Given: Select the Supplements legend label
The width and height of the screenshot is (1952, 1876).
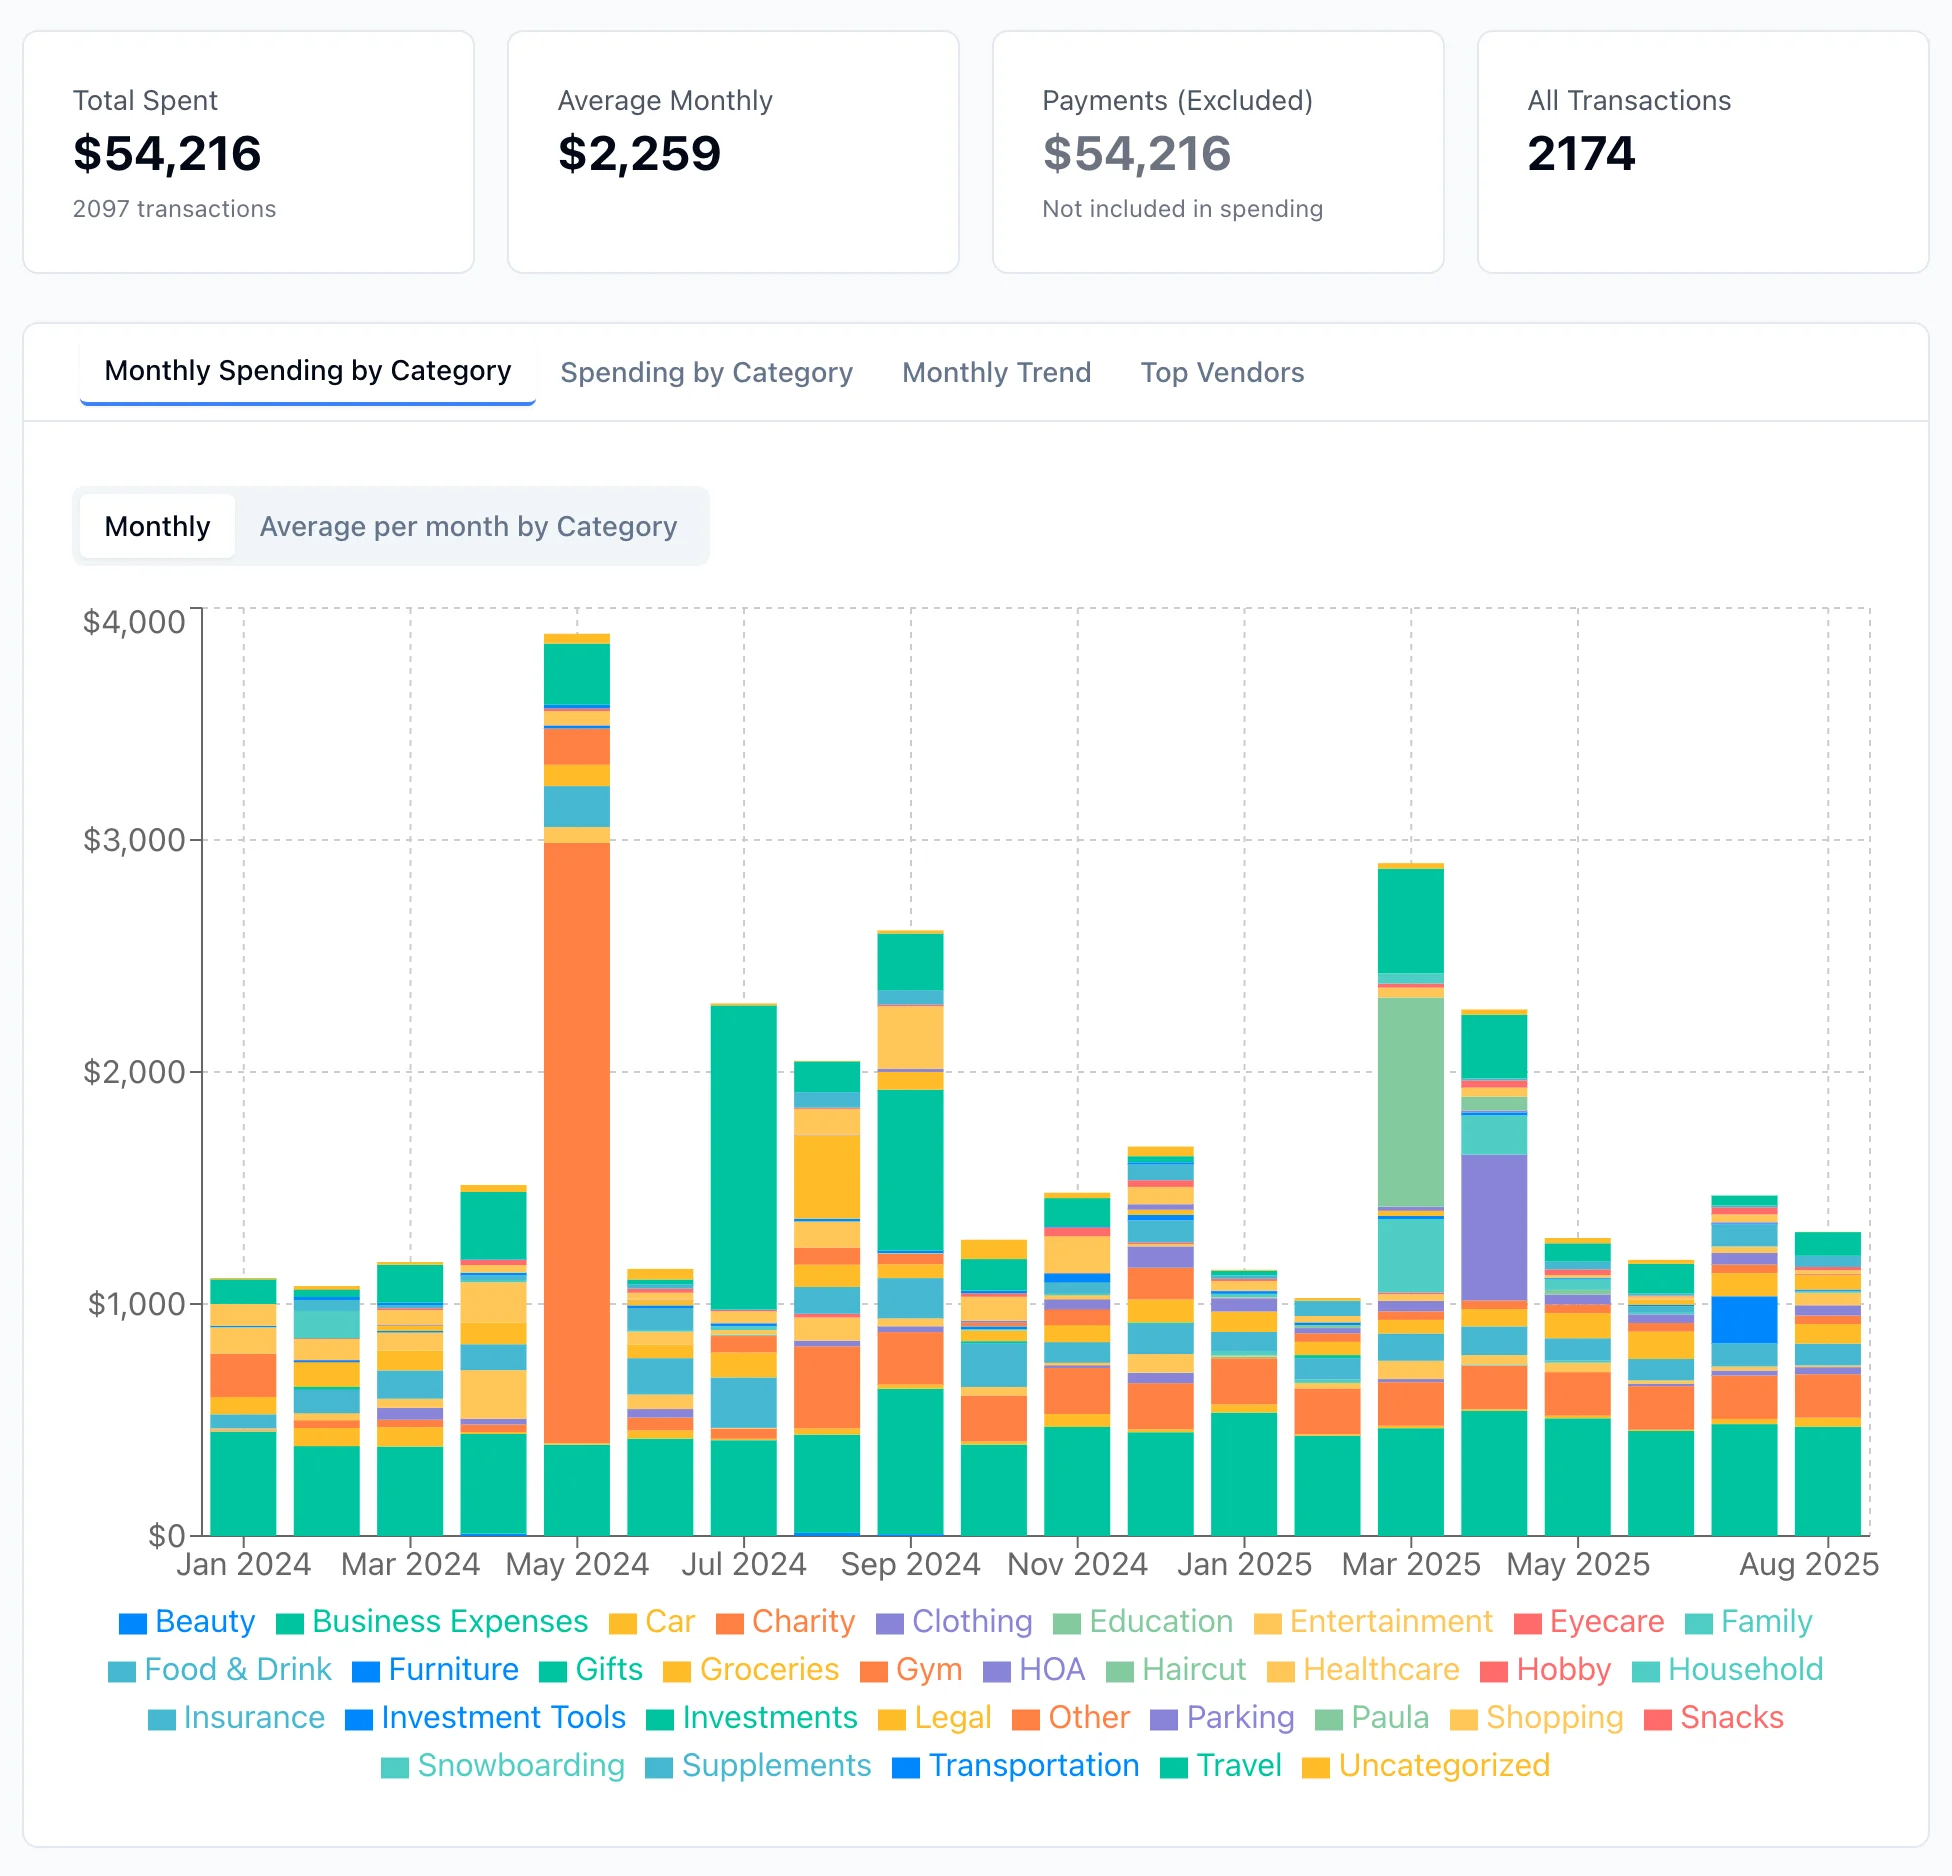Looking at the screenshot, I should pos(776,1765).
